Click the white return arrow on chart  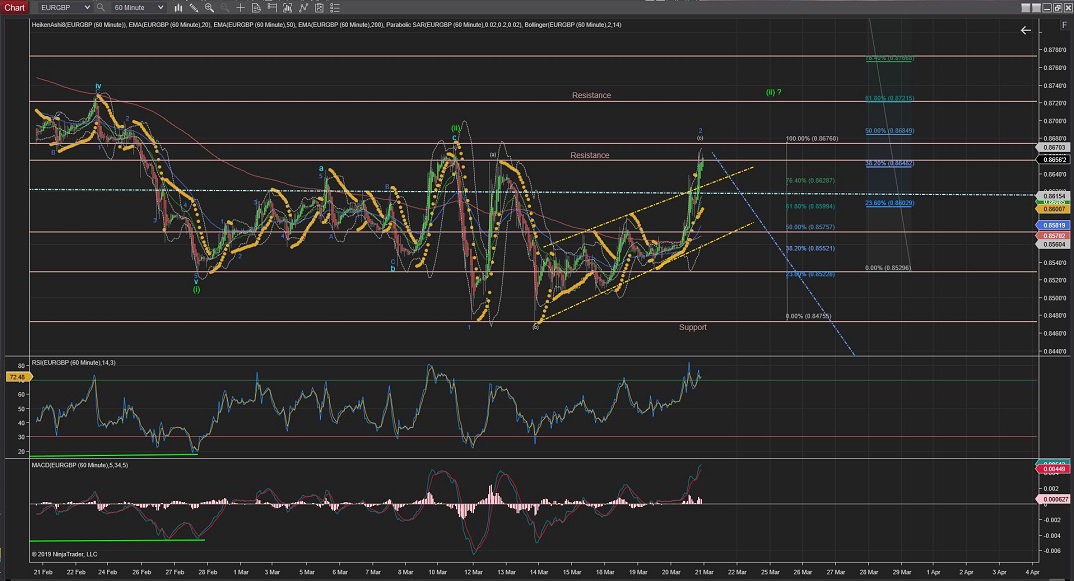click(x=1025, y=31)
